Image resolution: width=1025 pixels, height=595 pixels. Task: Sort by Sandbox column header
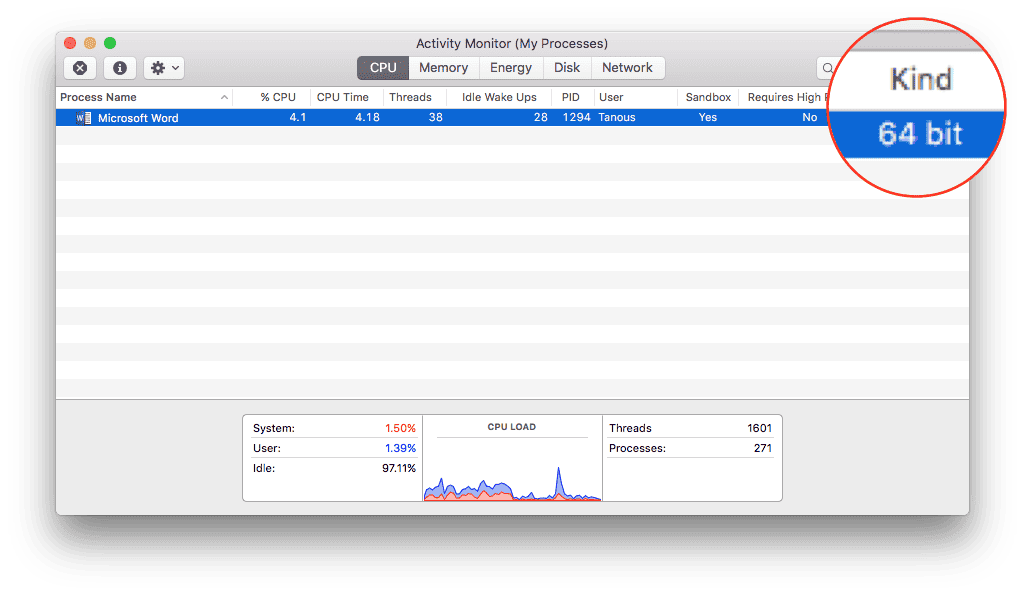tap(708, 97)
